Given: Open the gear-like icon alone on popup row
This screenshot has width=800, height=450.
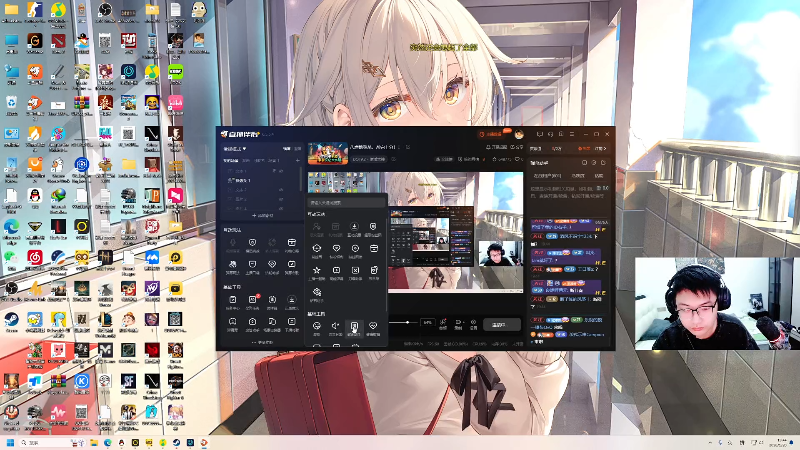Looking at the screenshot, I should click(x=316, y=292).
